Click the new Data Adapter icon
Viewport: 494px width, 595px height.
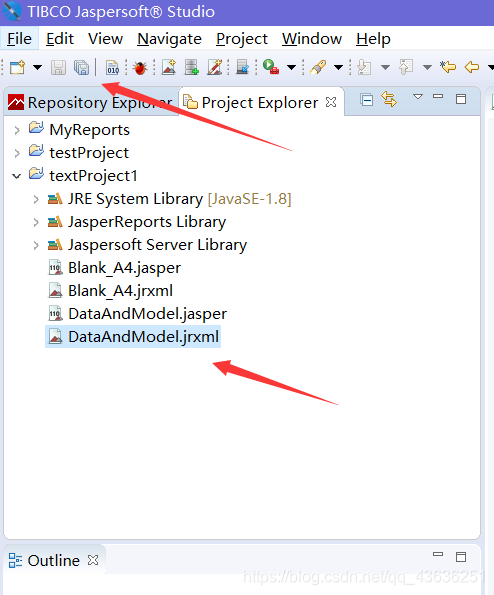tap(192, 67)
